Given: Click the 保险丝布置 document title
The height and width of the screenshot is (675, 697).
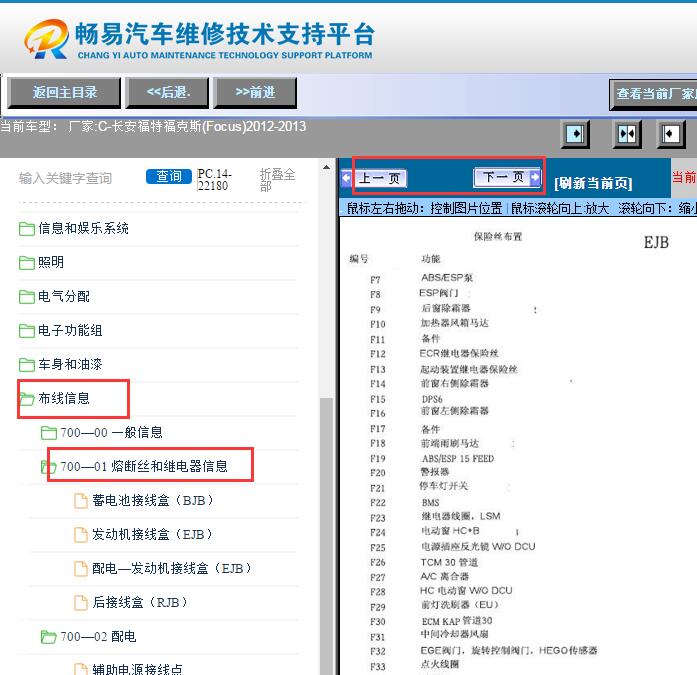Looking at the screenshot, I should pyautogui.click(x=497, y=236).
